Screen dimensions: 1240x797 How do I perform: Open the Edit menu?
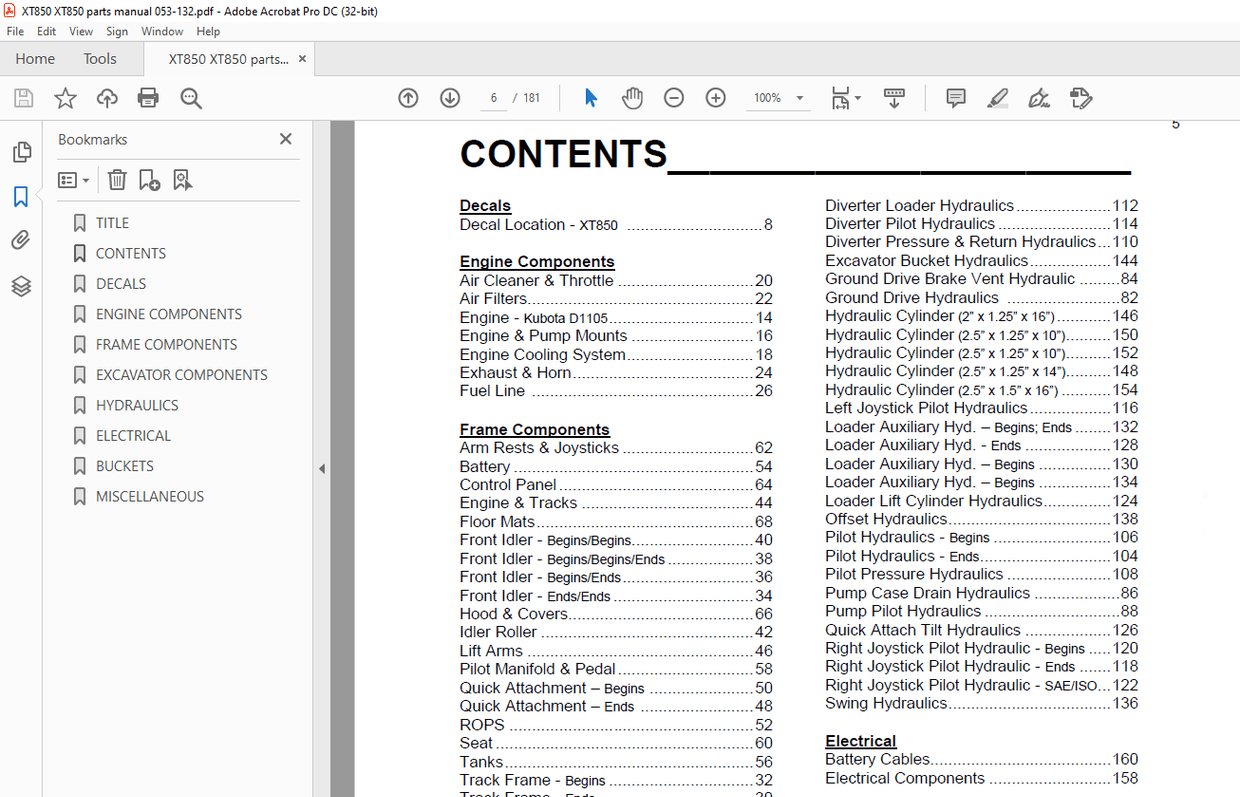[x=46, y=32]
